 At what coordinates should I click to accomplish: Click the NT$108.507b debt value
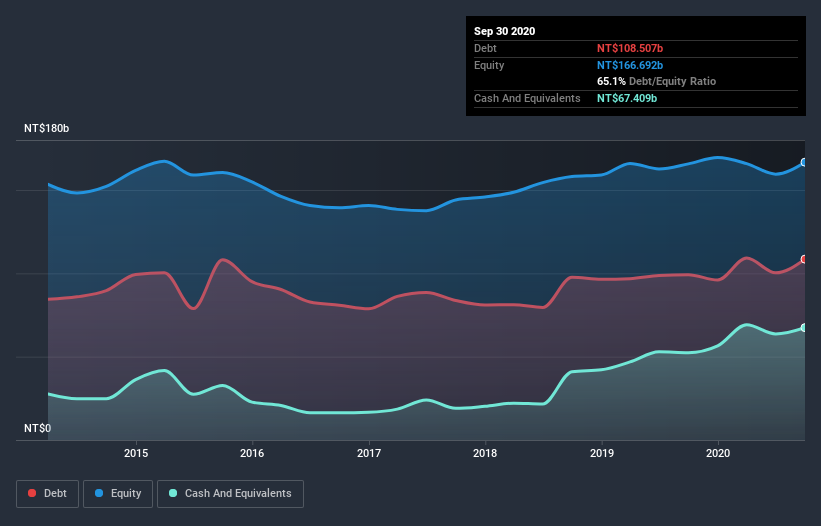tap(630, 48)
